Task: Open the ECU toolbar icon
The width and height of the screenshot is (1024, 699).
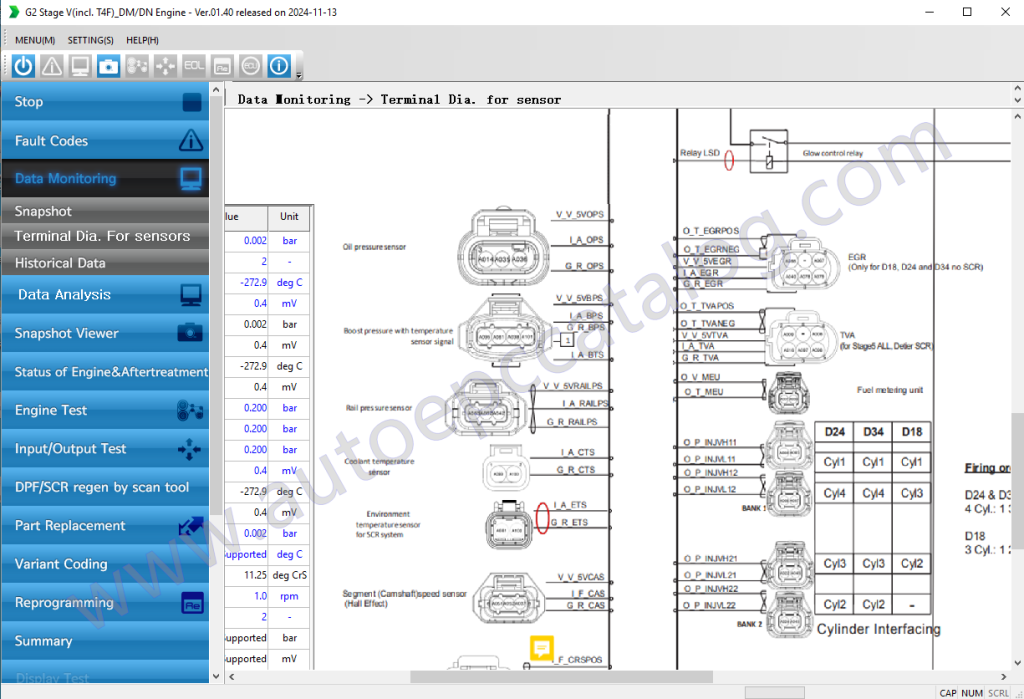Action: [x=251, y=66]
